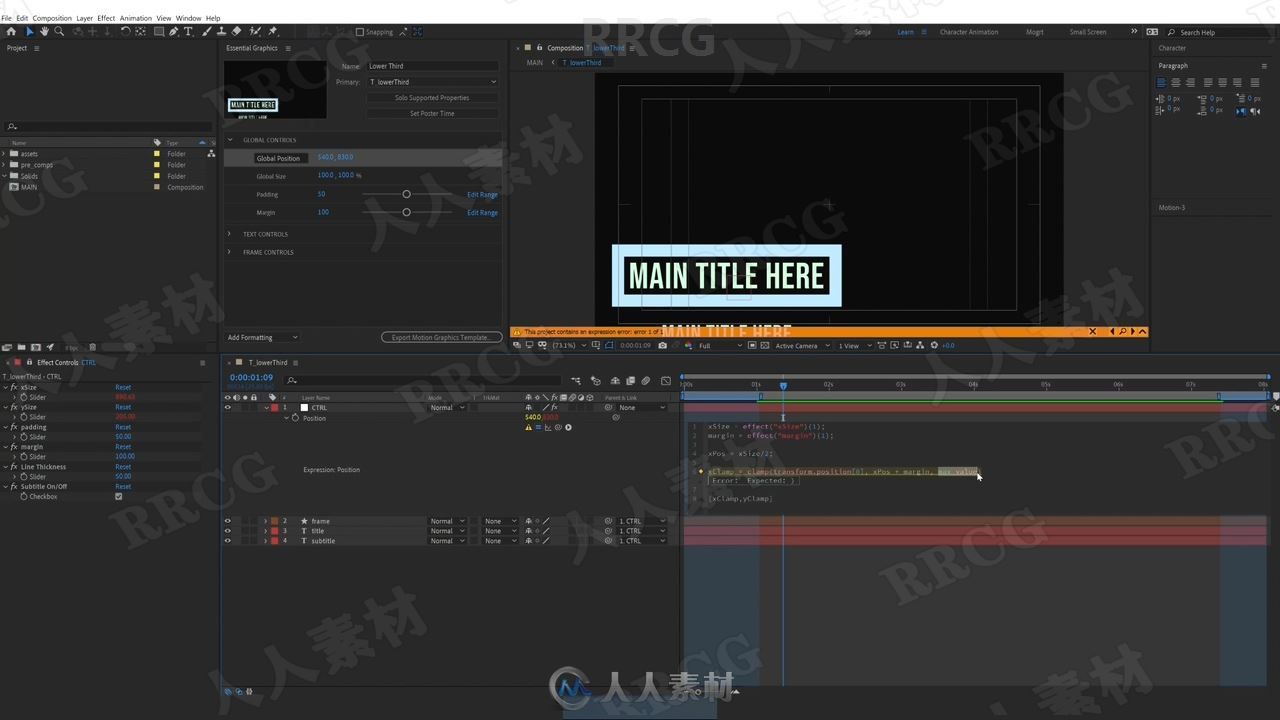Select the Type text tool
The image size is (1280, 720).
[188, 32]
